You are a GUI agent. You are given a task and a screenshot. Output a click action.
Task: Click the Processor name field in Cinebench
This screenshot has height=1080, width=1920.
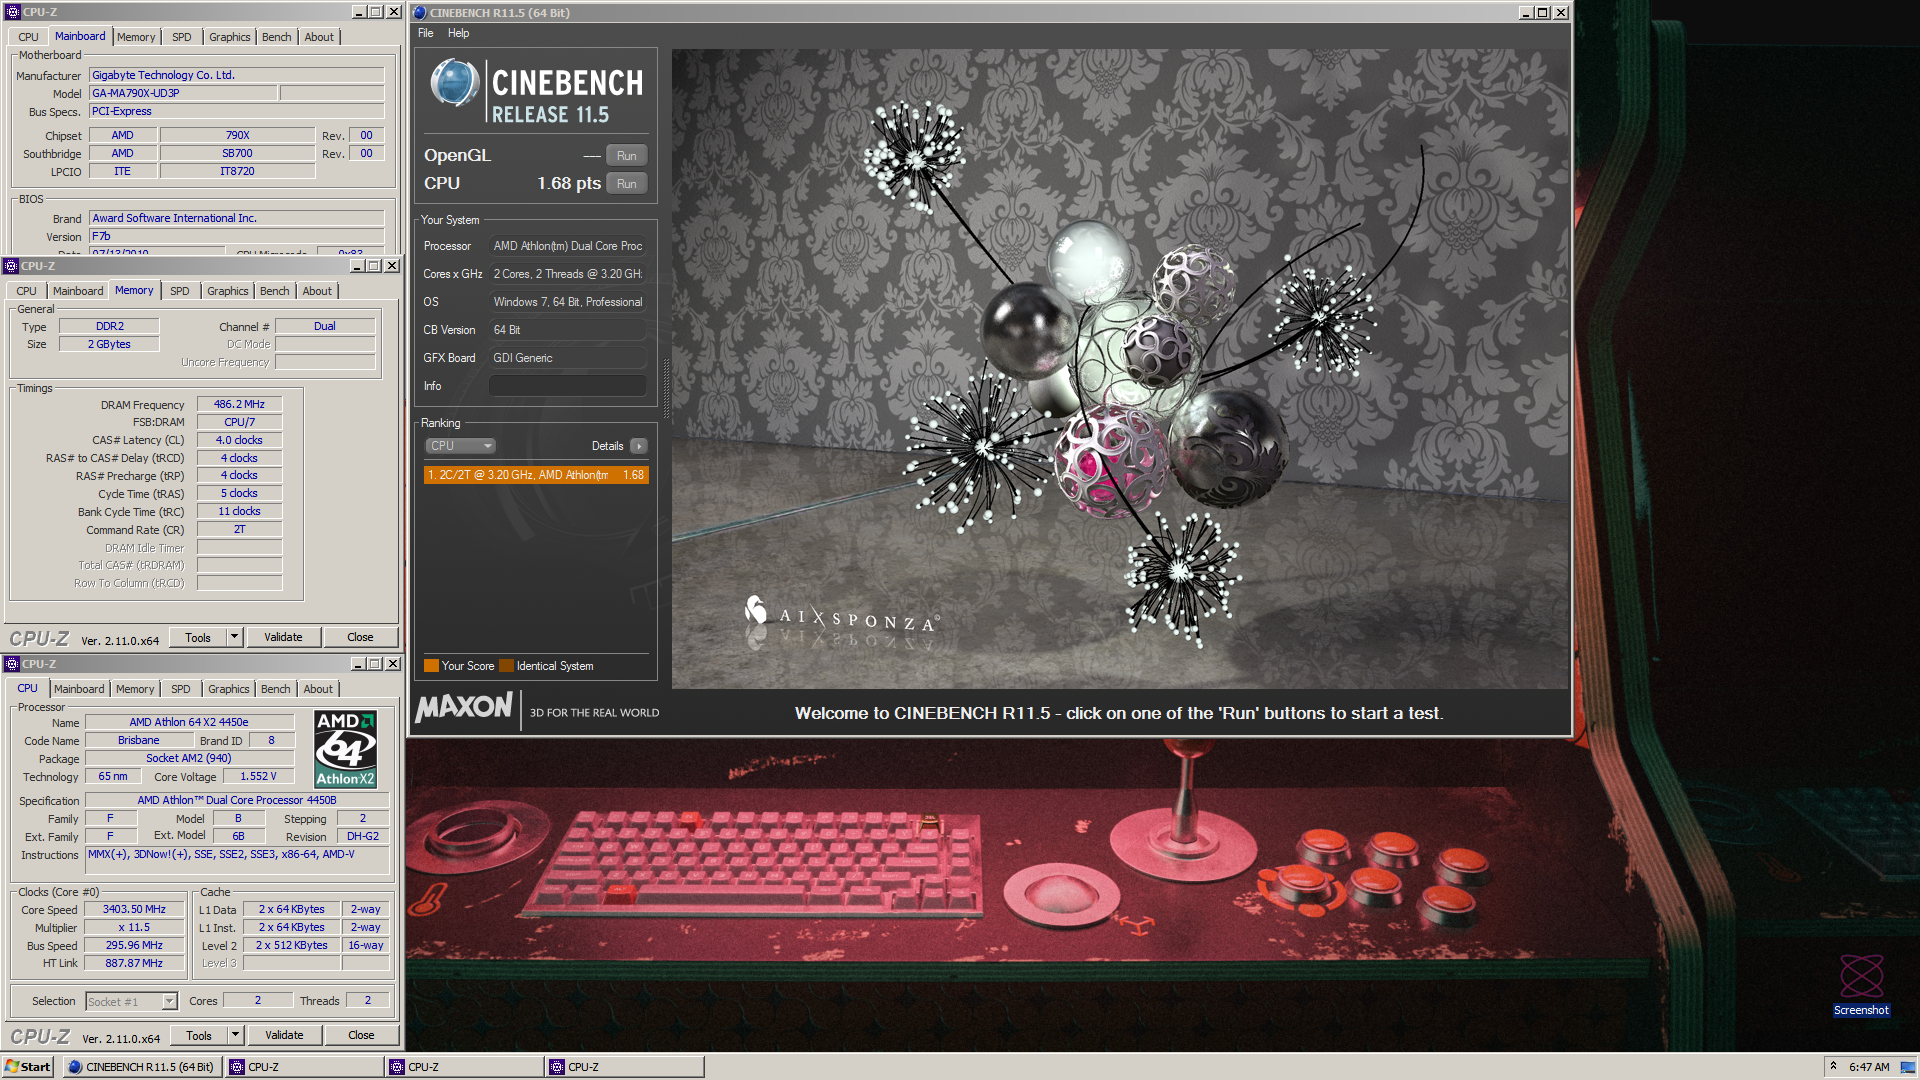click(x=567, y=246)
